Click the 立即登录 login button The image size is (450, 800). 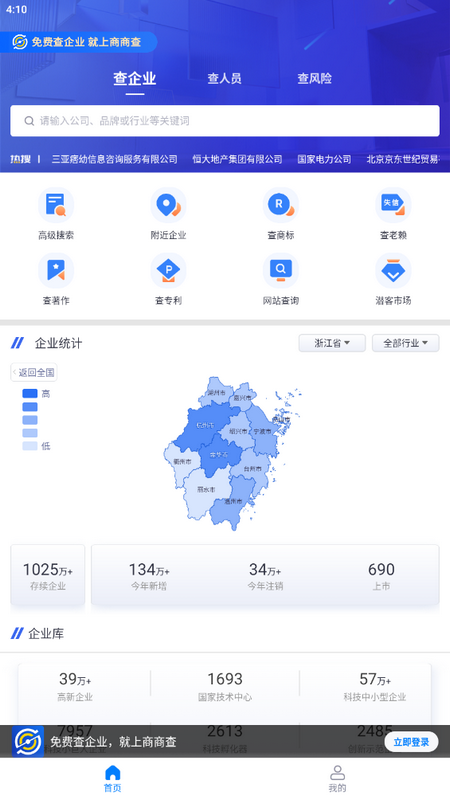(411, 742)
